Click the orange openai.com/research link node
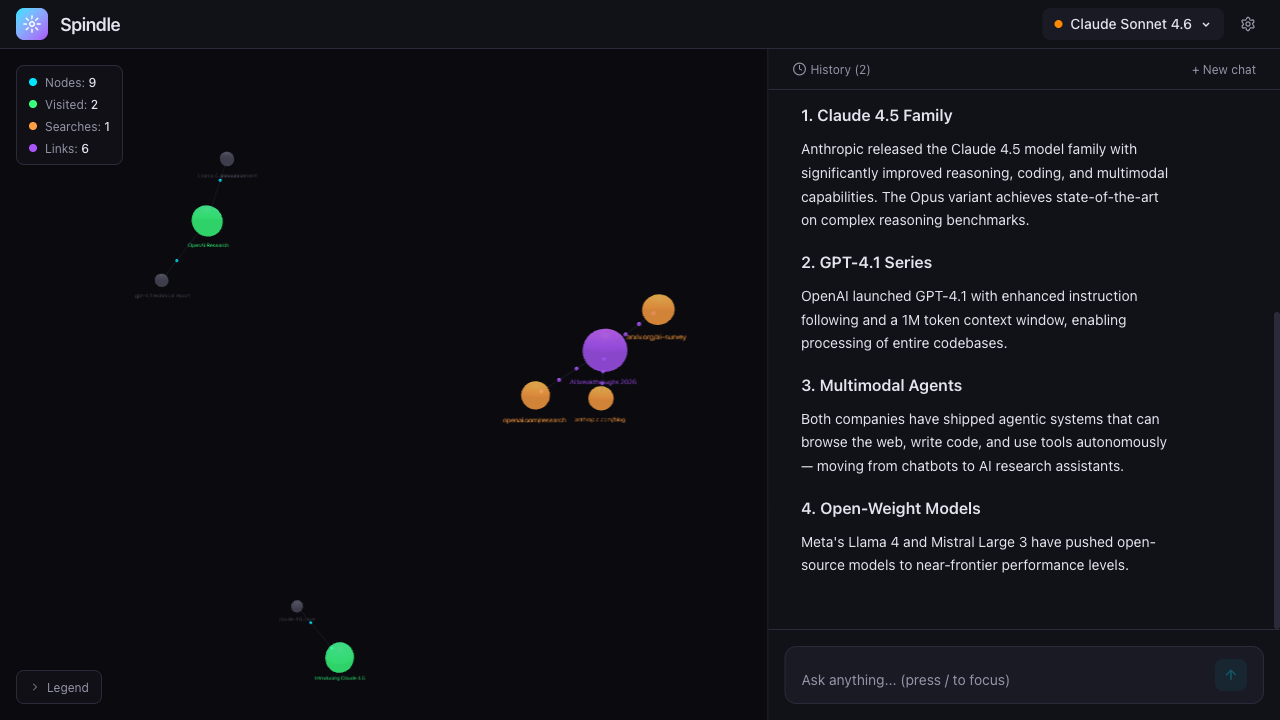Image resolution: width=1280 pixels, height=720 pixels. (x=535, y=396)
